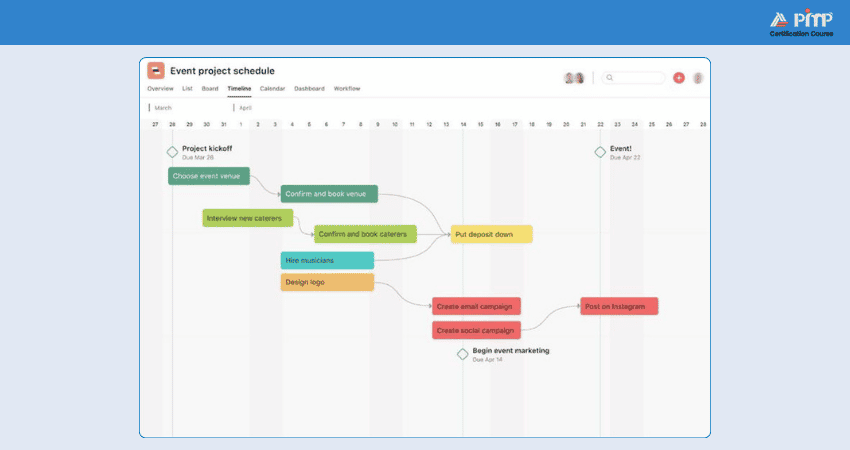Open the profile avatar at far right
This screenshot has width=850, height=450.
coord(698,78)
